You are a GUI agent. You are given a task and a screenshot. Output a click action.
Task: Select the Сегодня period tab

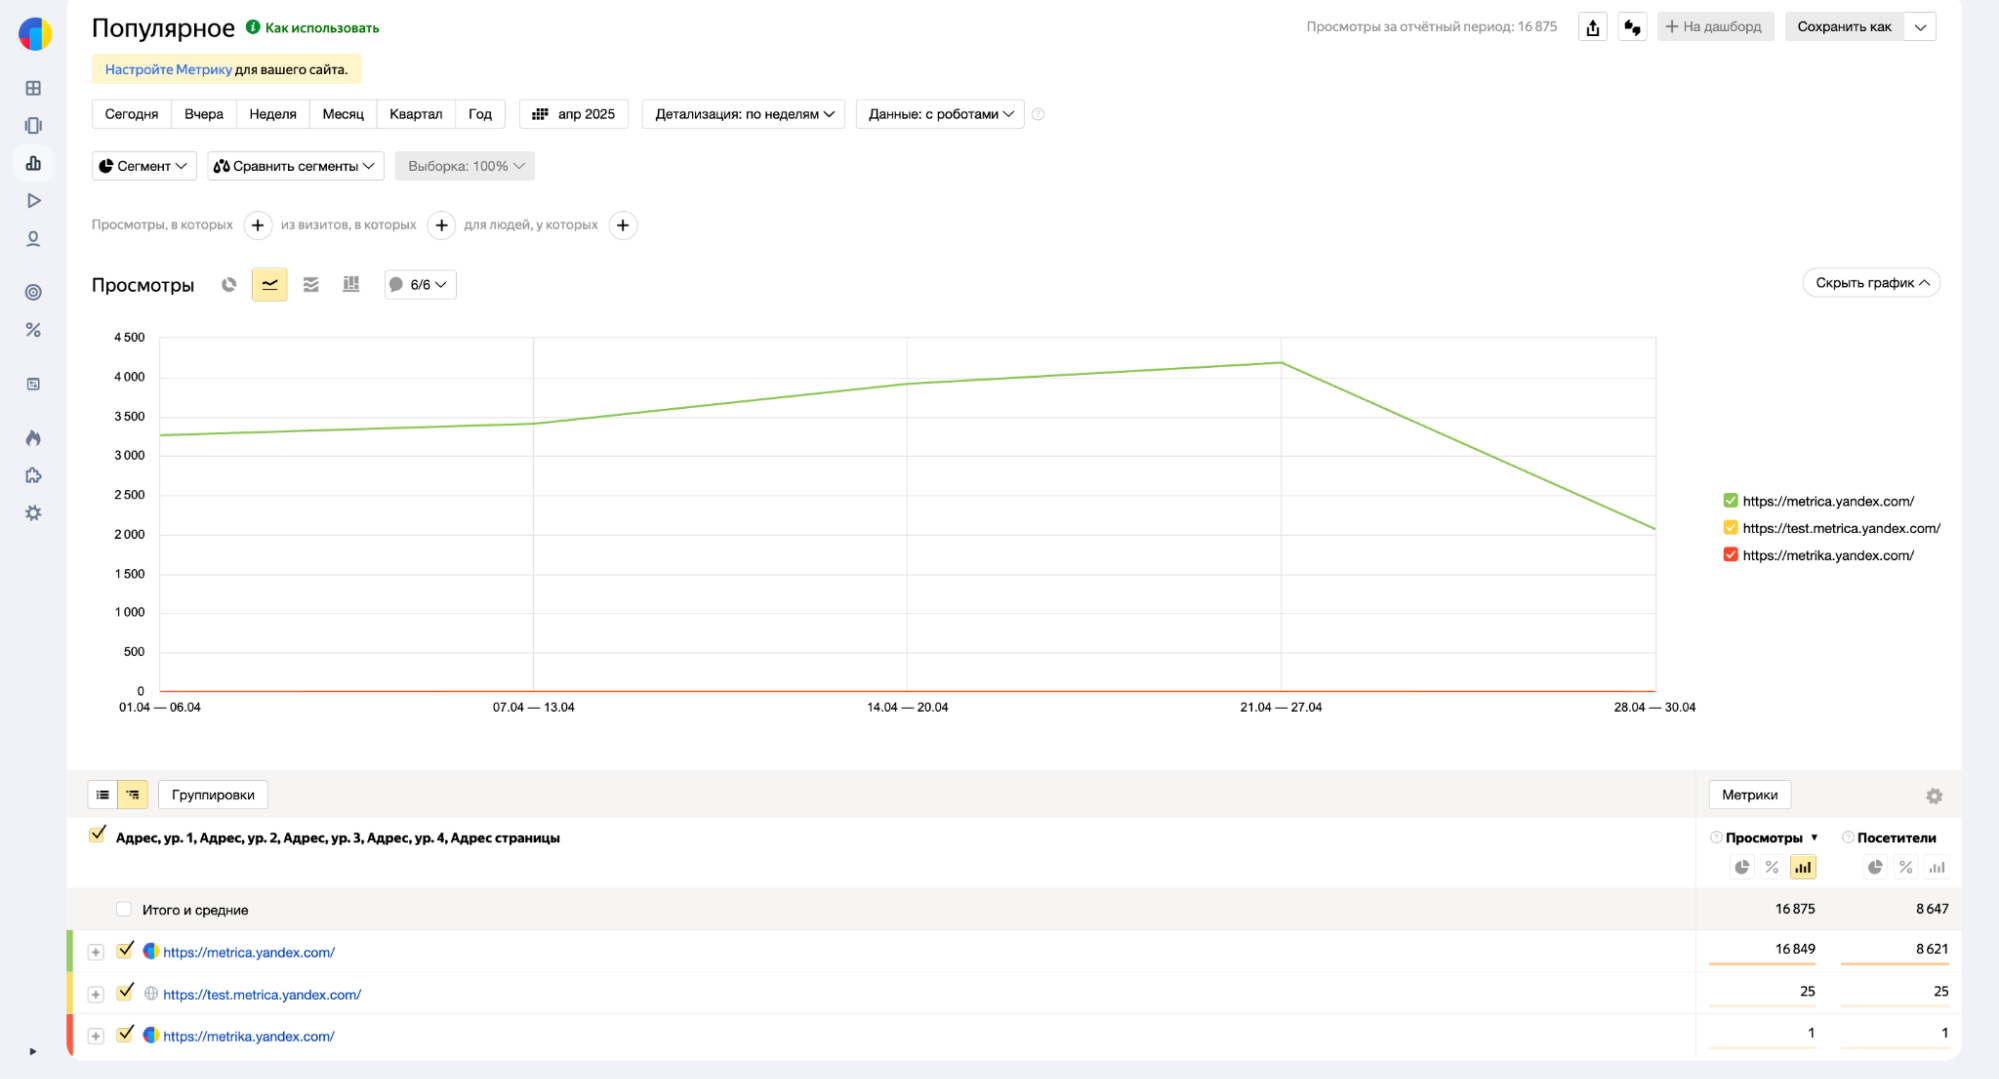[x=131, y=114]
